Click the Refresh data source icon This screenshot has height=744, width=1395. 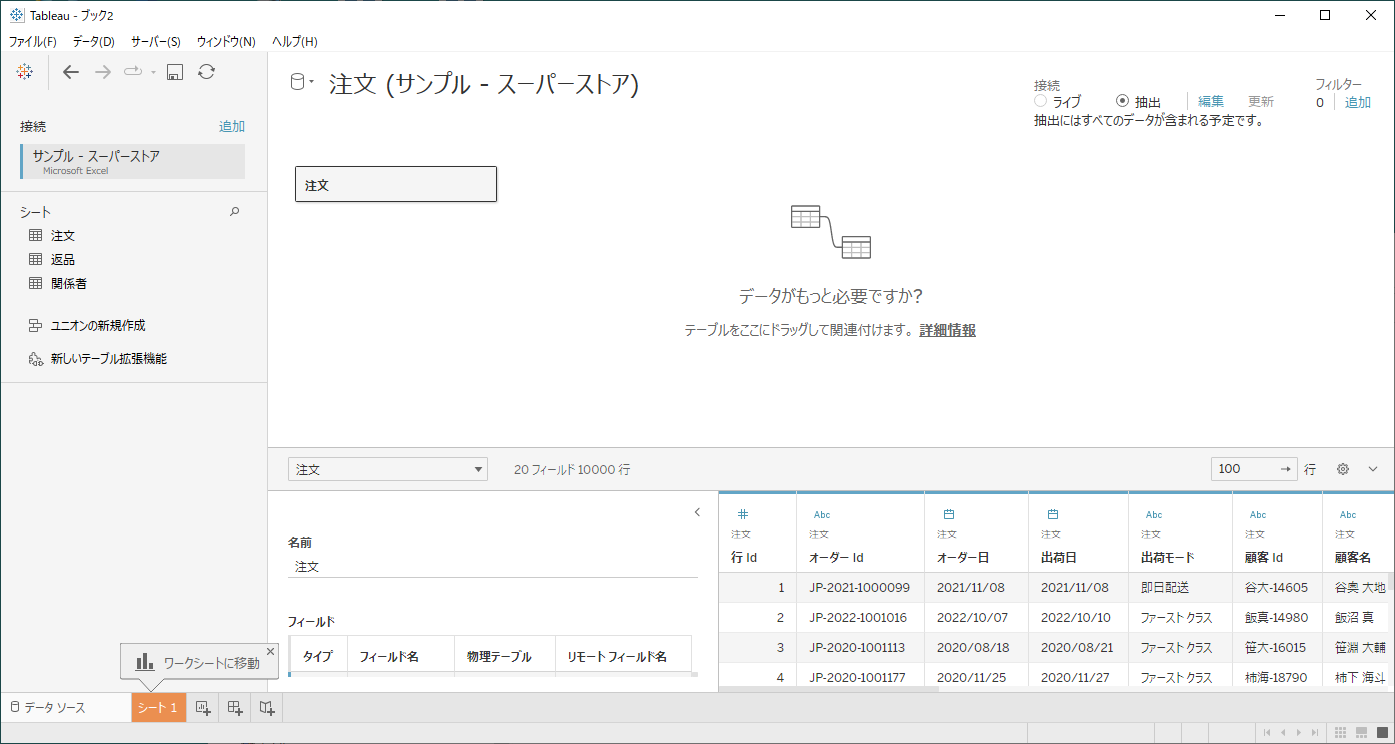(x=206, y=71)
